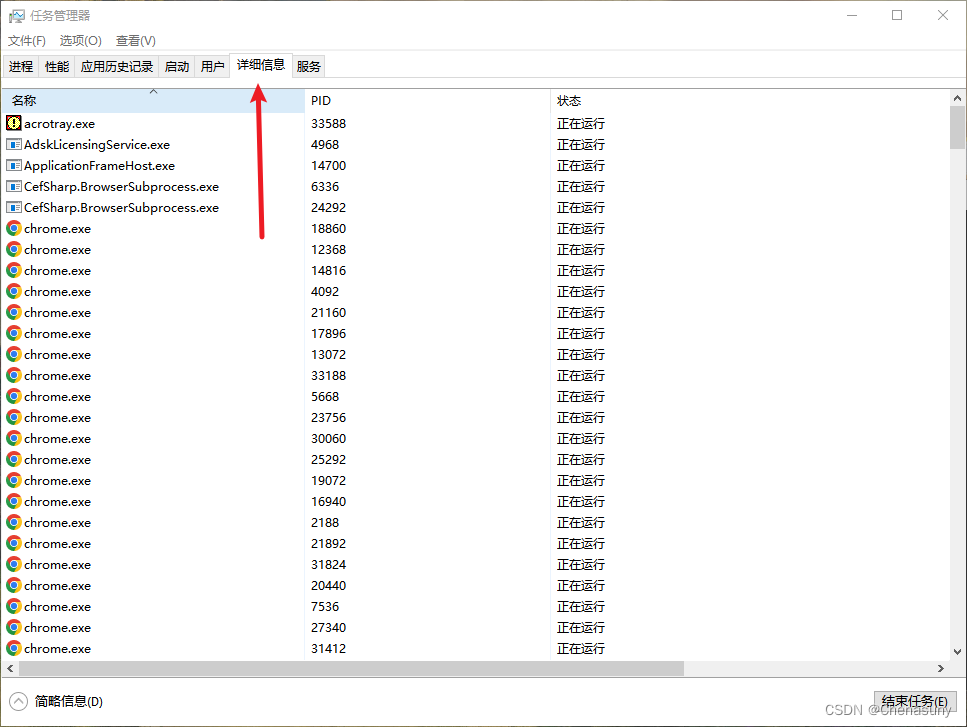967x727 pixels.
Task: Switch to the 性能 tab
Action: [x=57, y=66]
